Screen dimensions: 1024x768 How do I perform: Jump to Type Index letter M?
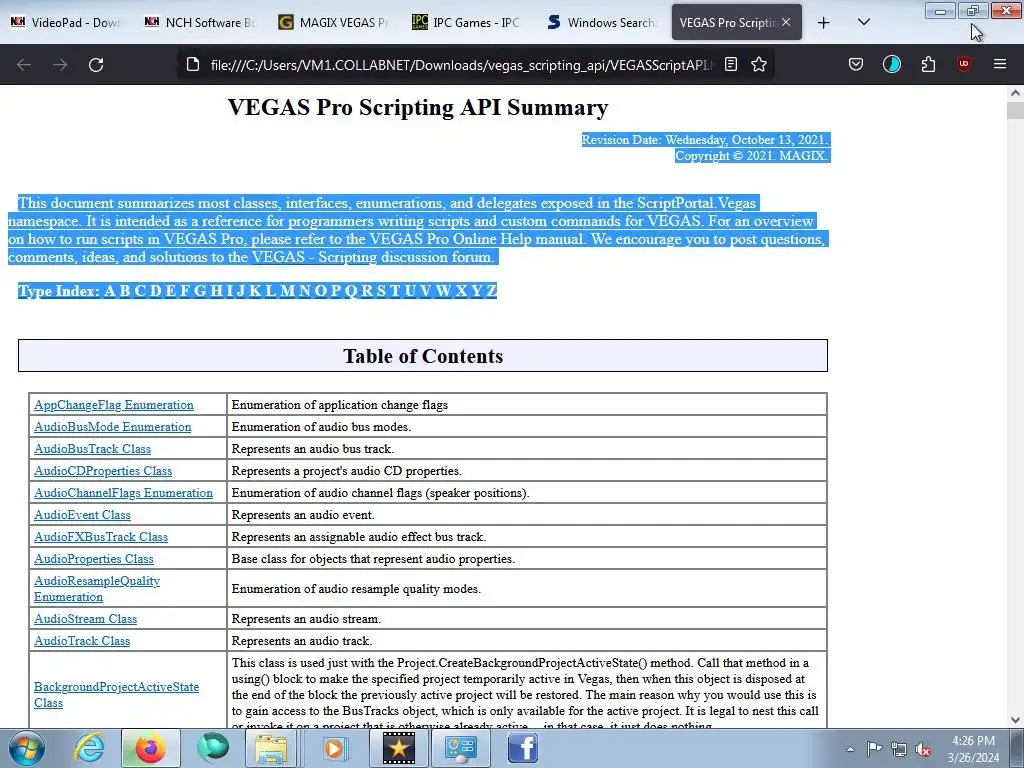point(287,291)
